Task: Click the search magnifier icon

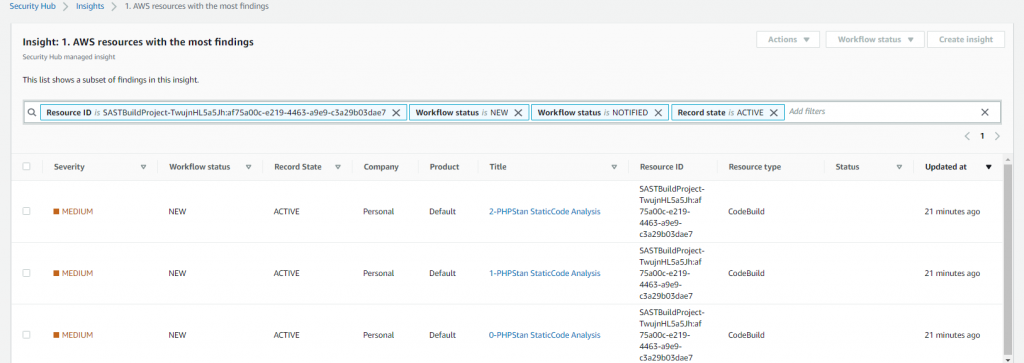Action: pyautogui.click(x=31, y=112)
